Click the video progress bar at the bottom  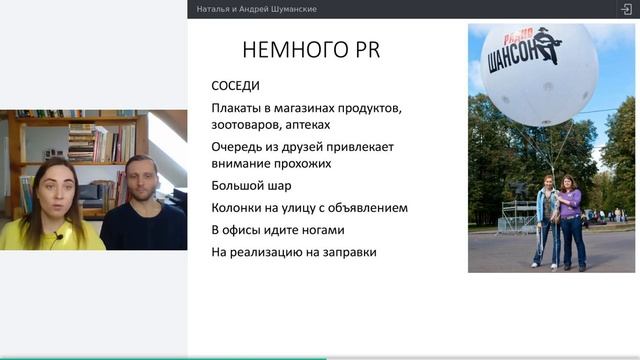pos(320,358)
